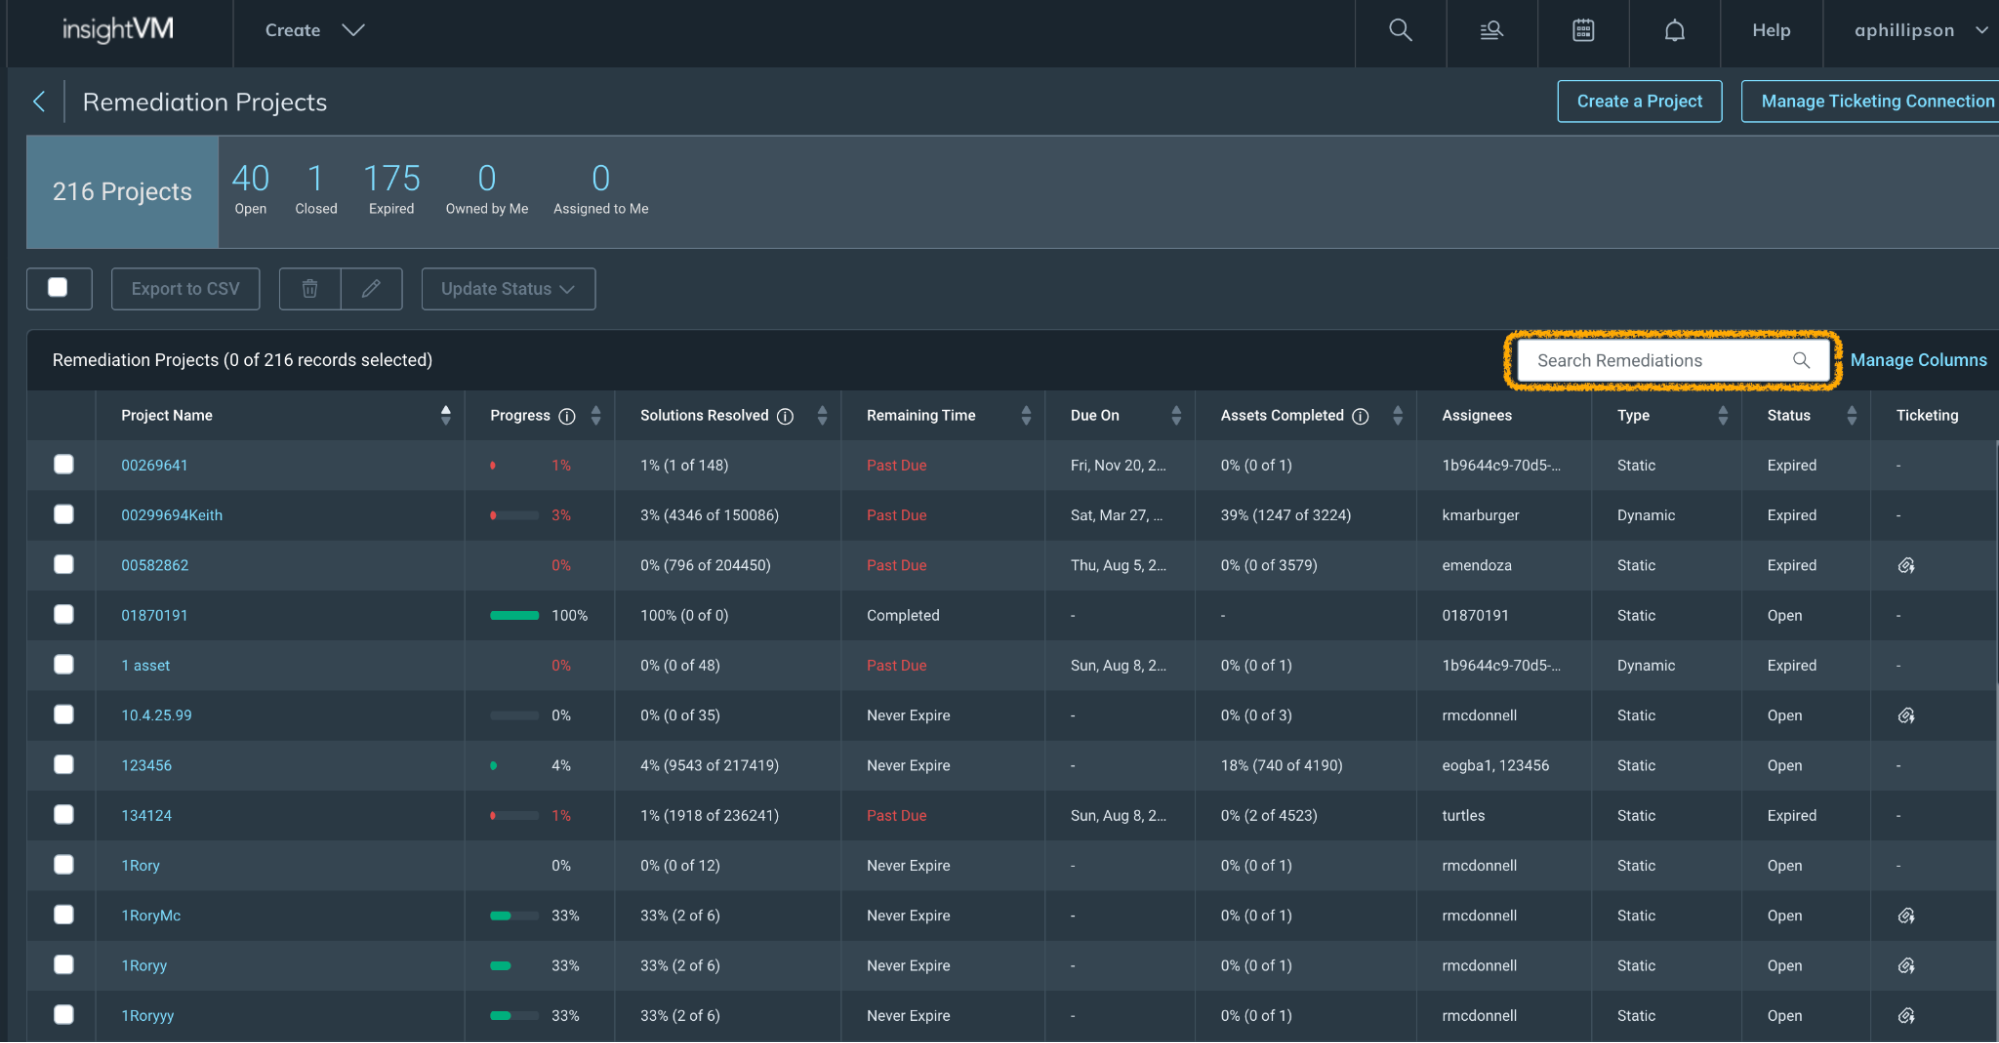
Task: Filter by the 40 Open projects tab
Action: 250,190
